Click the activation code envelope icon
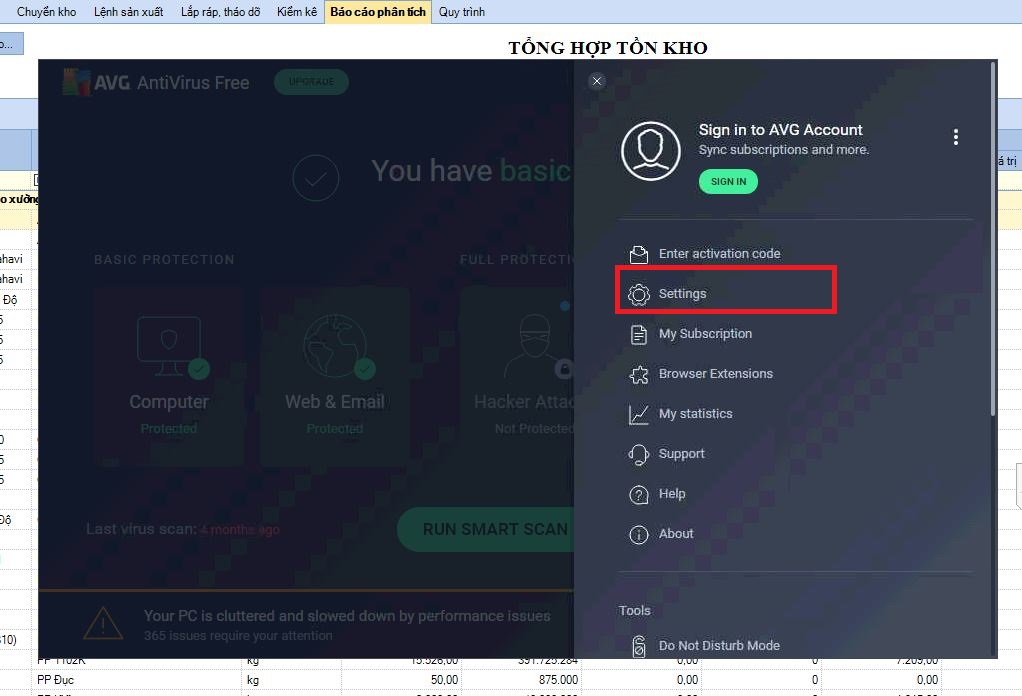Screen dimensions: 1022x696 639,254
